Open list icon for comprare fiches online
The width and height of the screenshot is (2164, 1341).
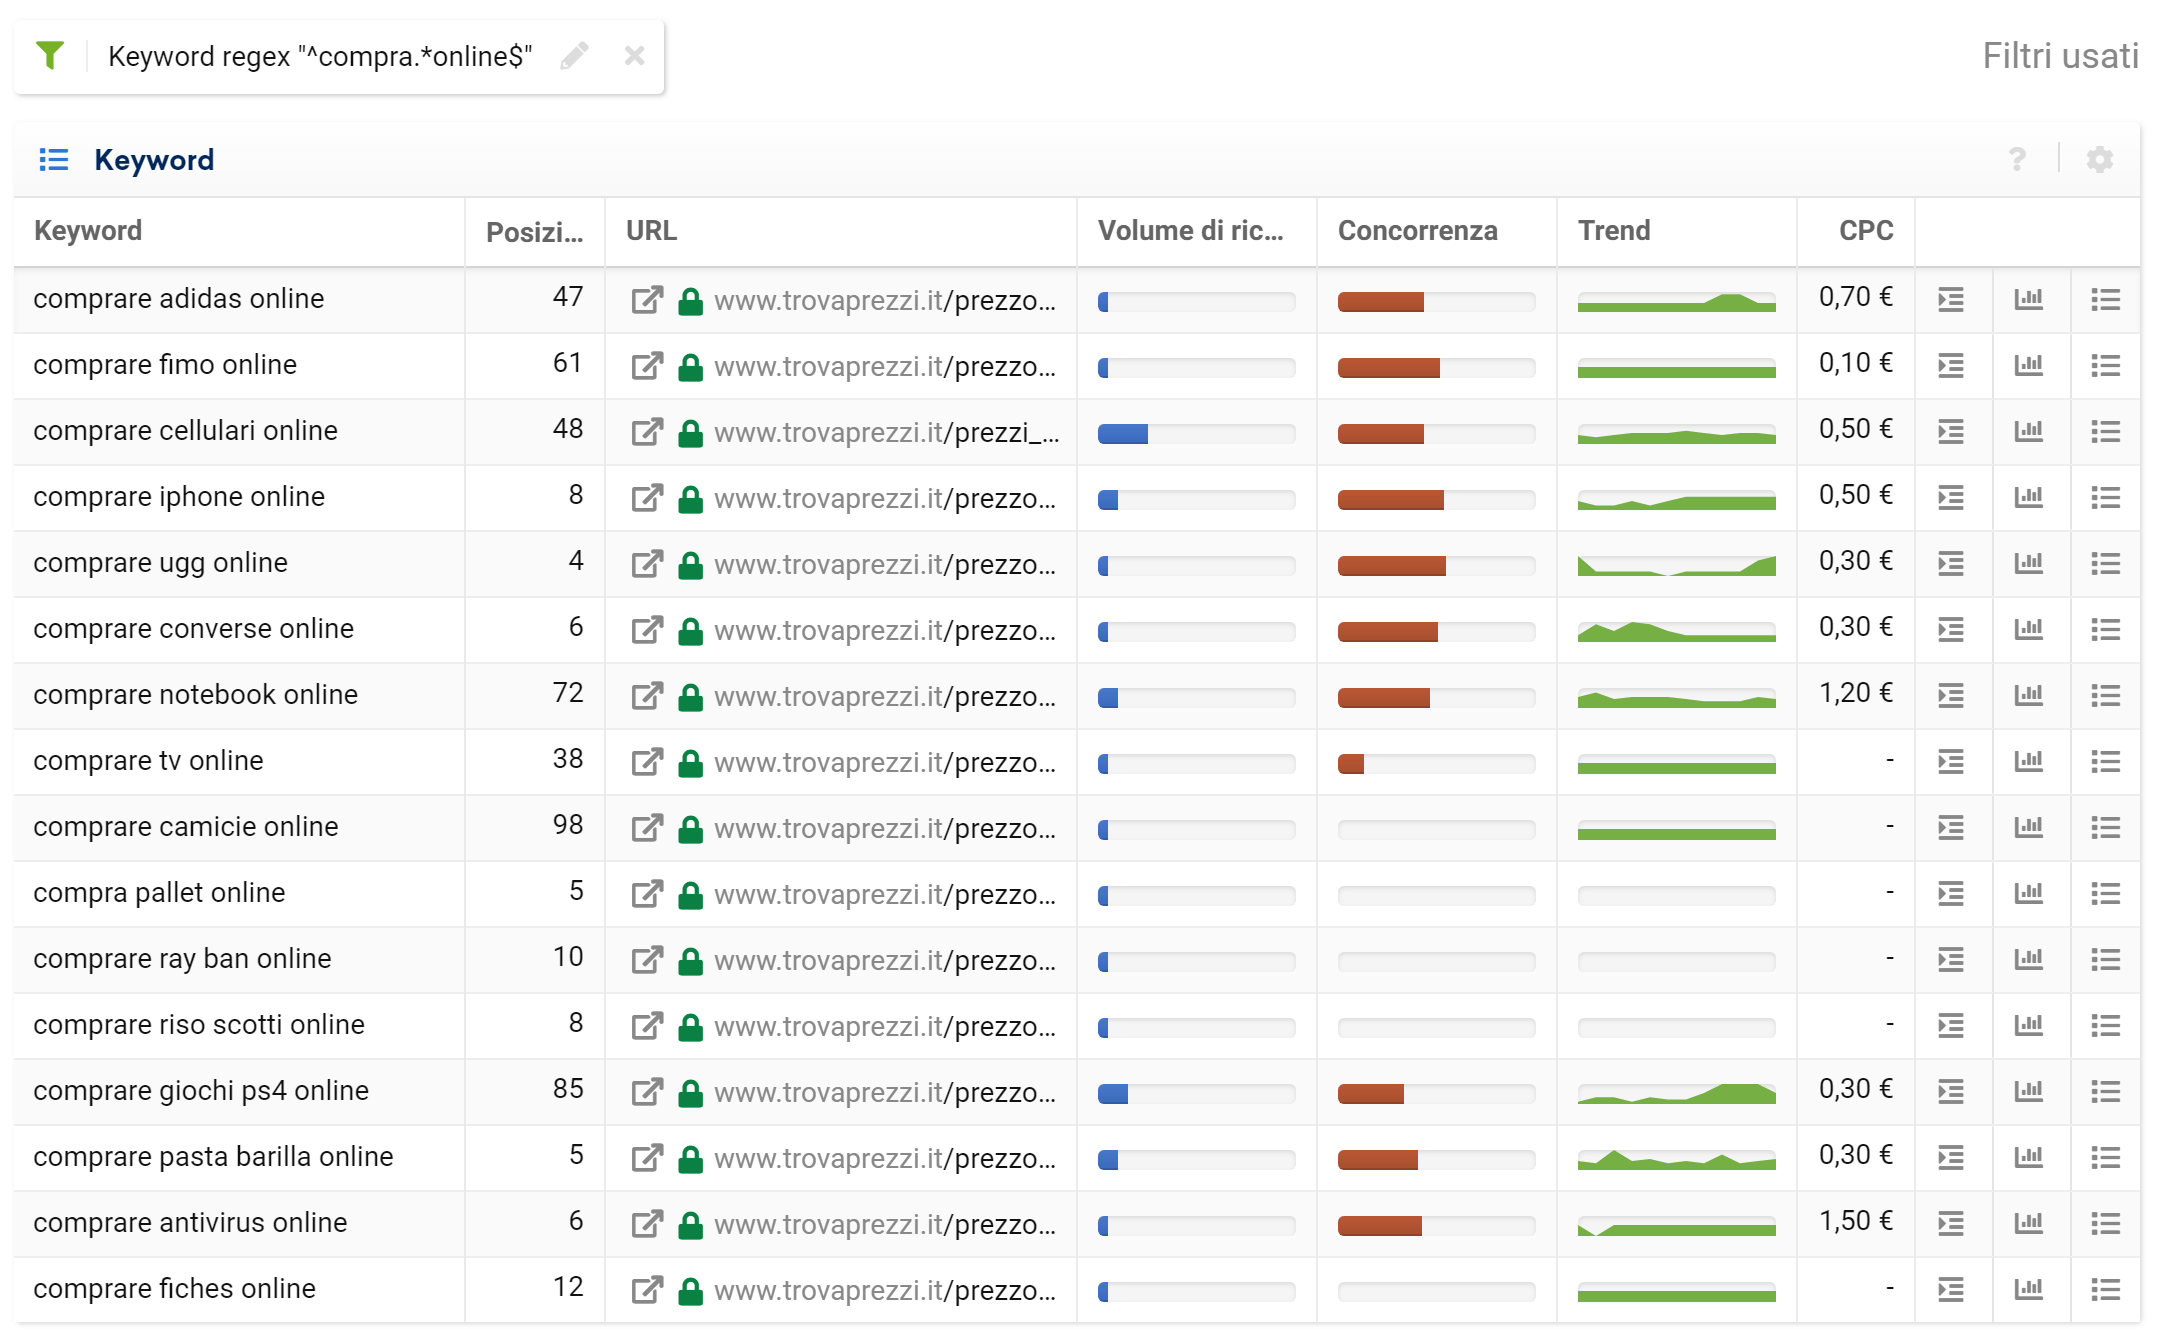[x=2106, y=1289]
